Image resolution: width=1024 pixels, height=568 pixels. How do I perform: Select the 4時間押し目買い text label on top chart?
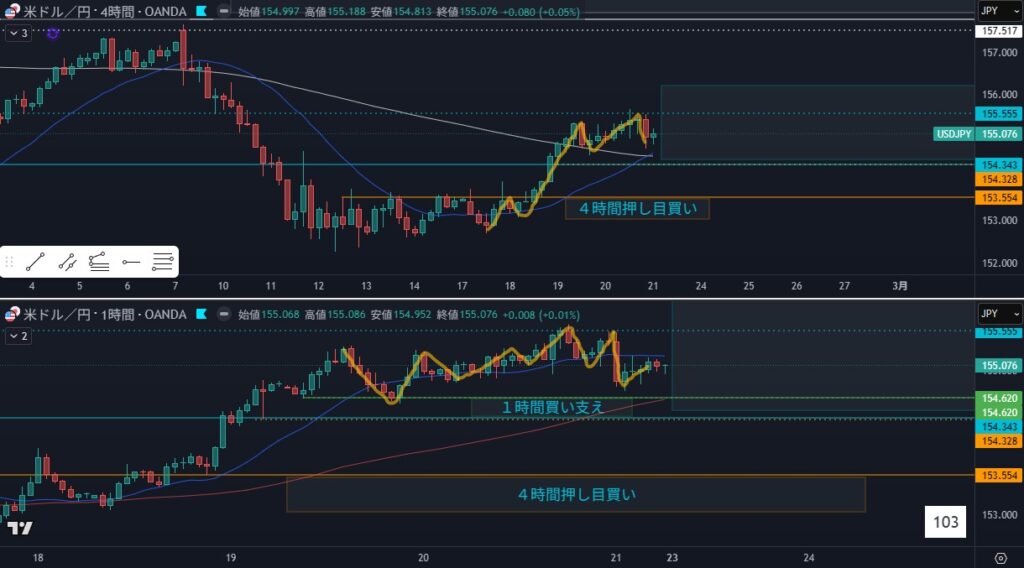point(637,209)
